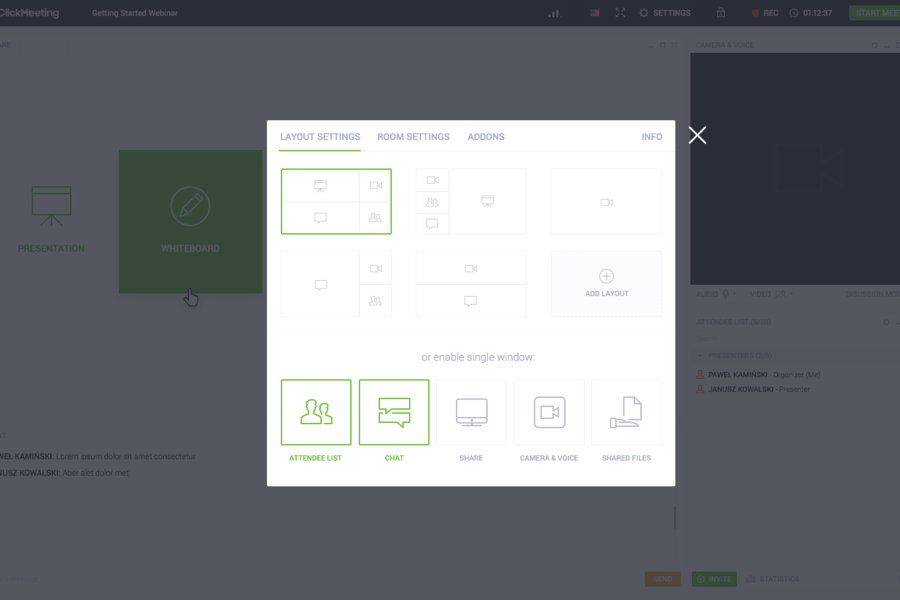The height and width of the screenshot is (600, 900).
Task: Toggle fullscreen icon in the top bar
Action: 621,13
